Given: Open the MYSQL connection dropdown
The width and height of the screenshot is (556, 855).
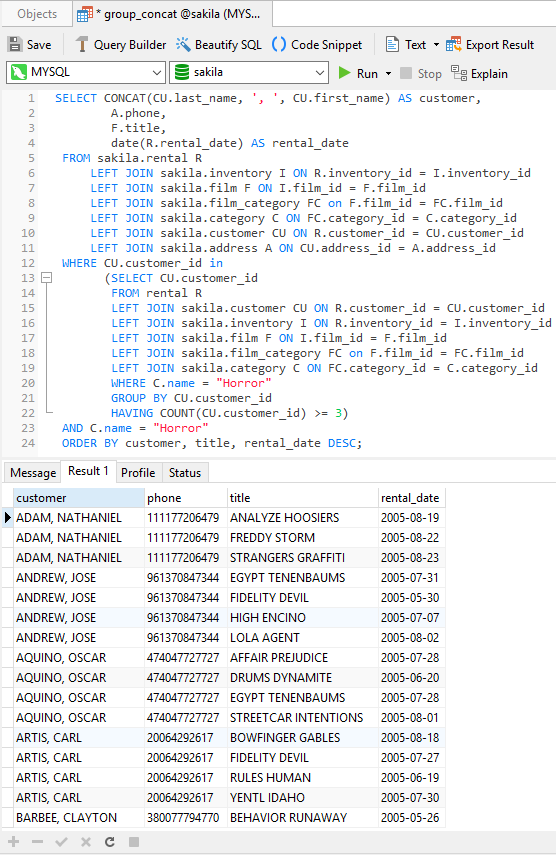Looking at the screenshot, I should (x=86, y=72).
